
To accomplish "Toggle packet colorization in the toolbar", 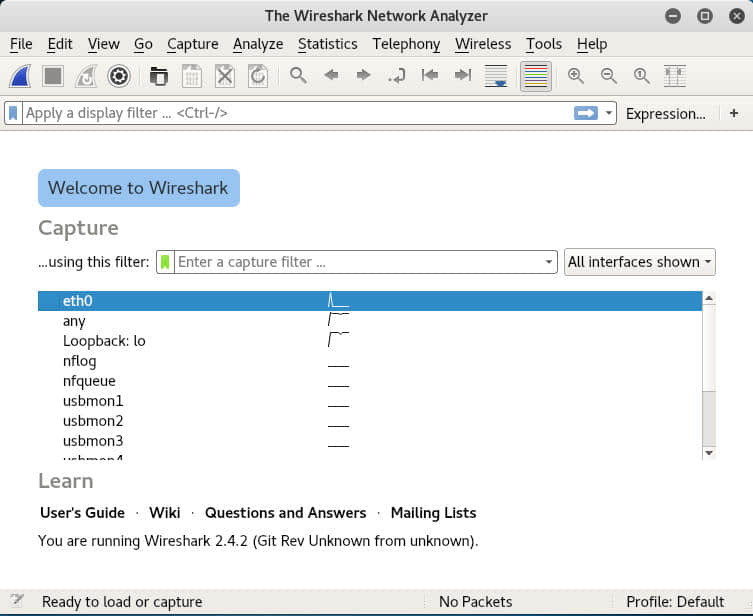I will click(536, 76).
